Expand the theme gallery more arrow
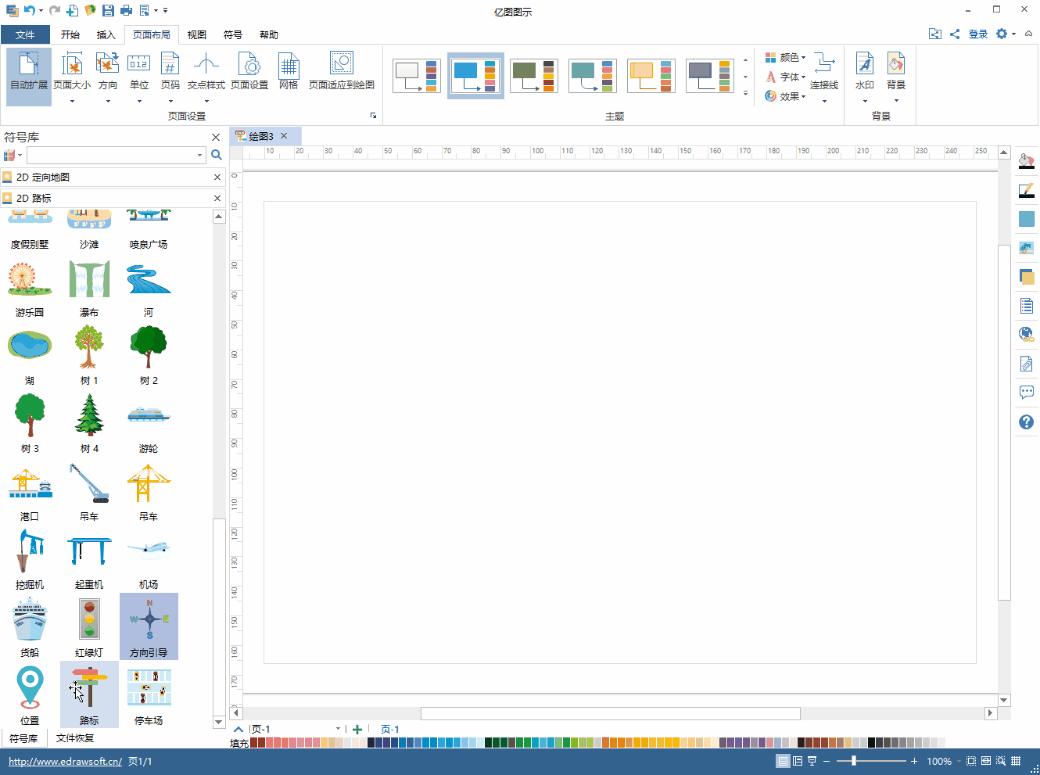The height and width of the screenshot is (775, 1040). coord(746,94)
